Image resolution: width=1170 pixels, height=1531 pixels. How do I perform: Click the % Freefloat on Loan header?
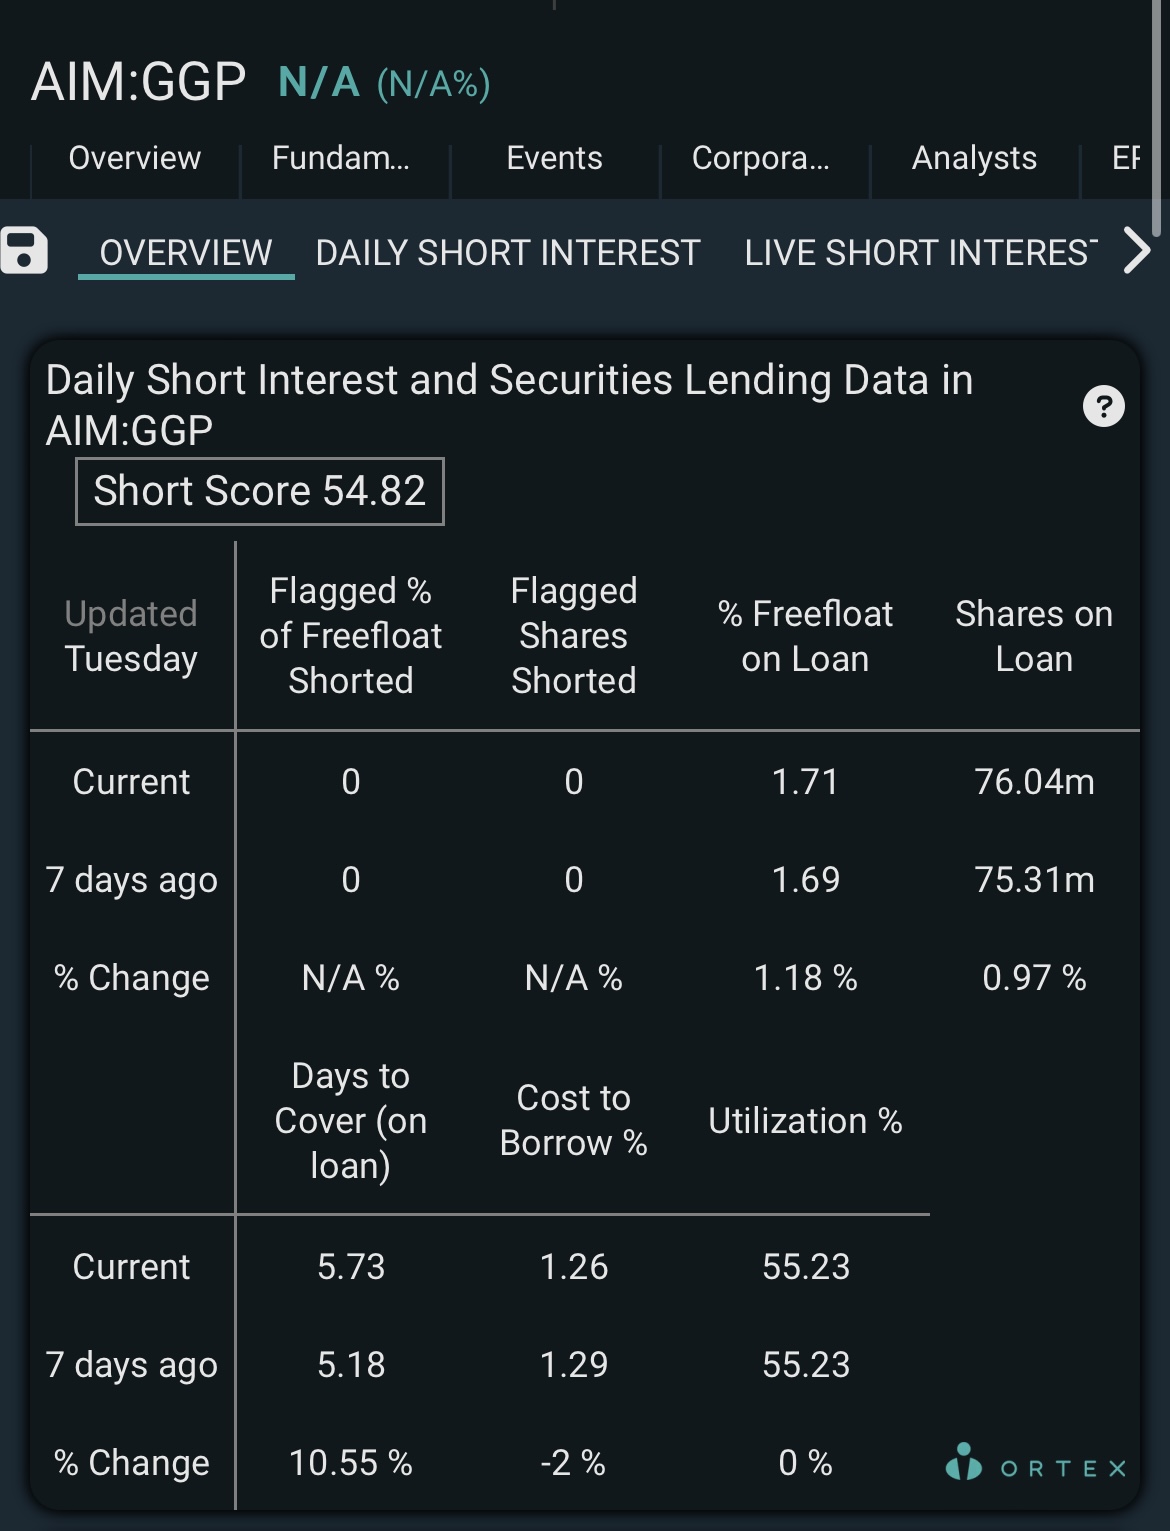(x=805, y=636)
